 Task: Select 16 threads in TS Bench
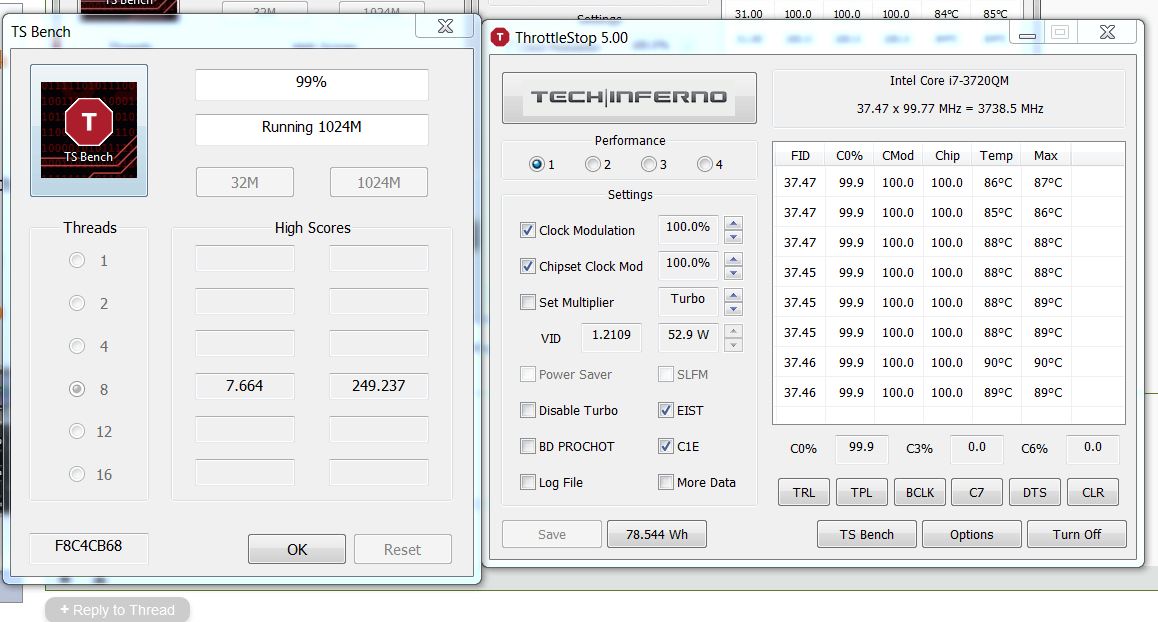coord(77,474)
